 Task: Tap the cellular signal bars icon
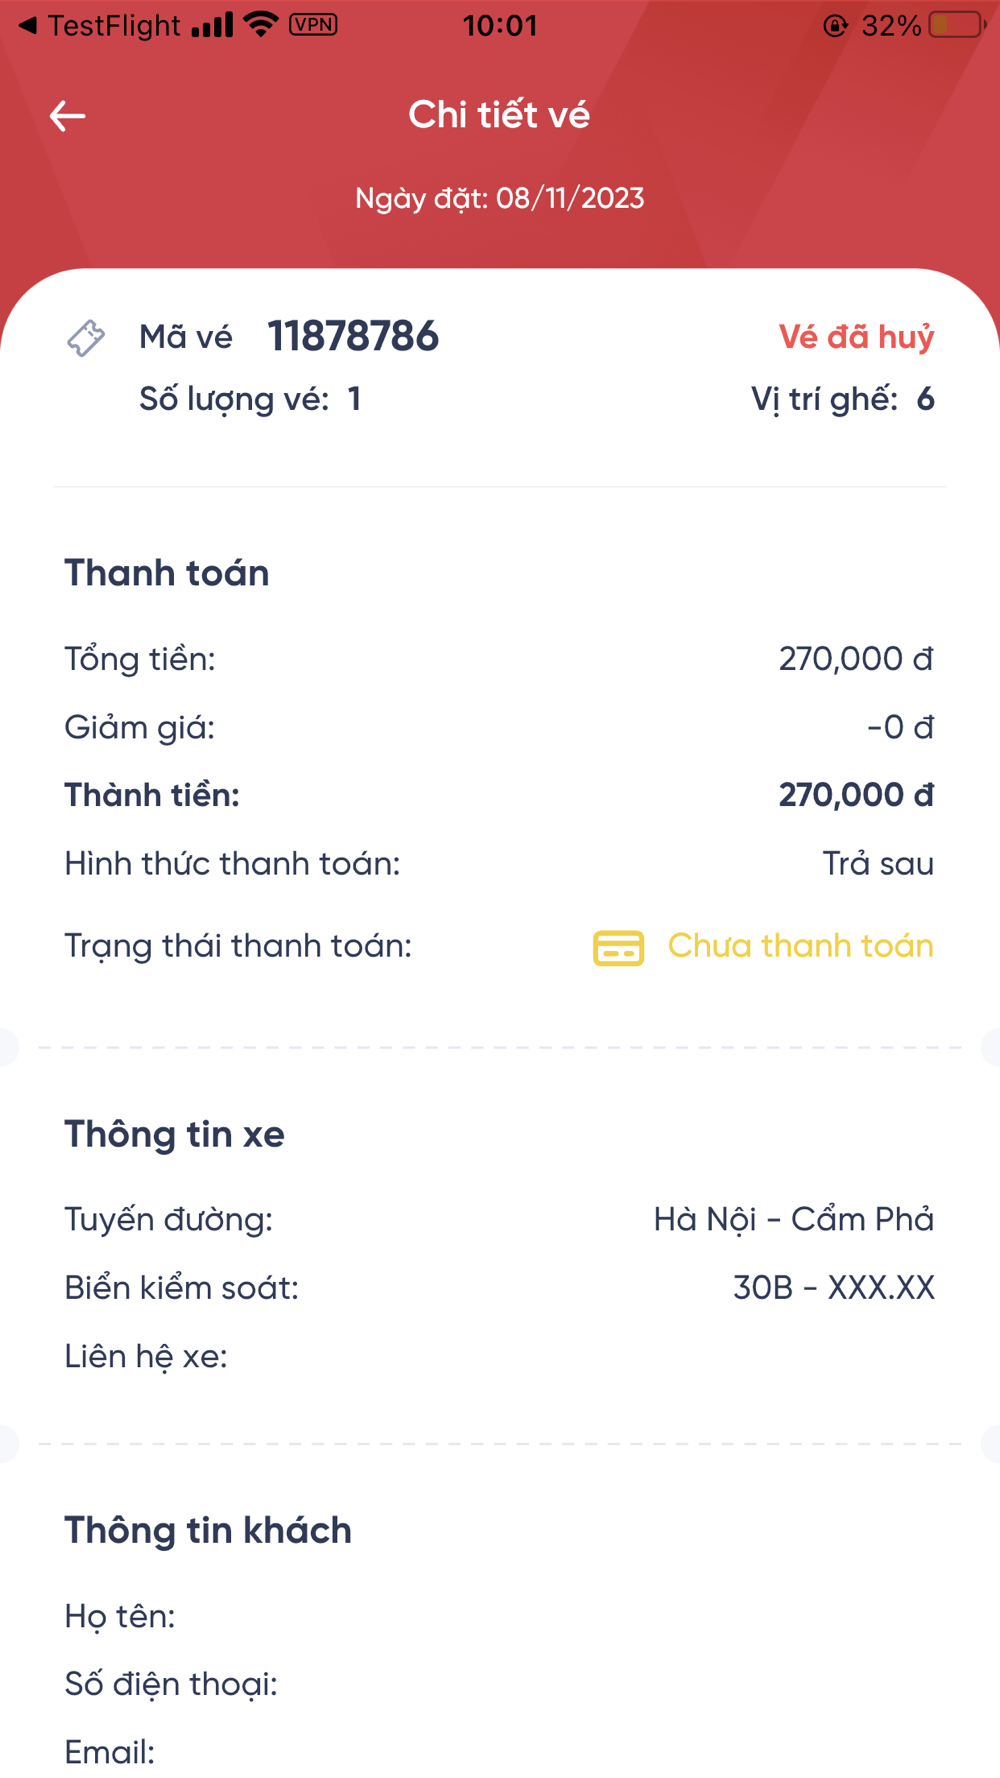pyautogui.click(x=212, y=25)
